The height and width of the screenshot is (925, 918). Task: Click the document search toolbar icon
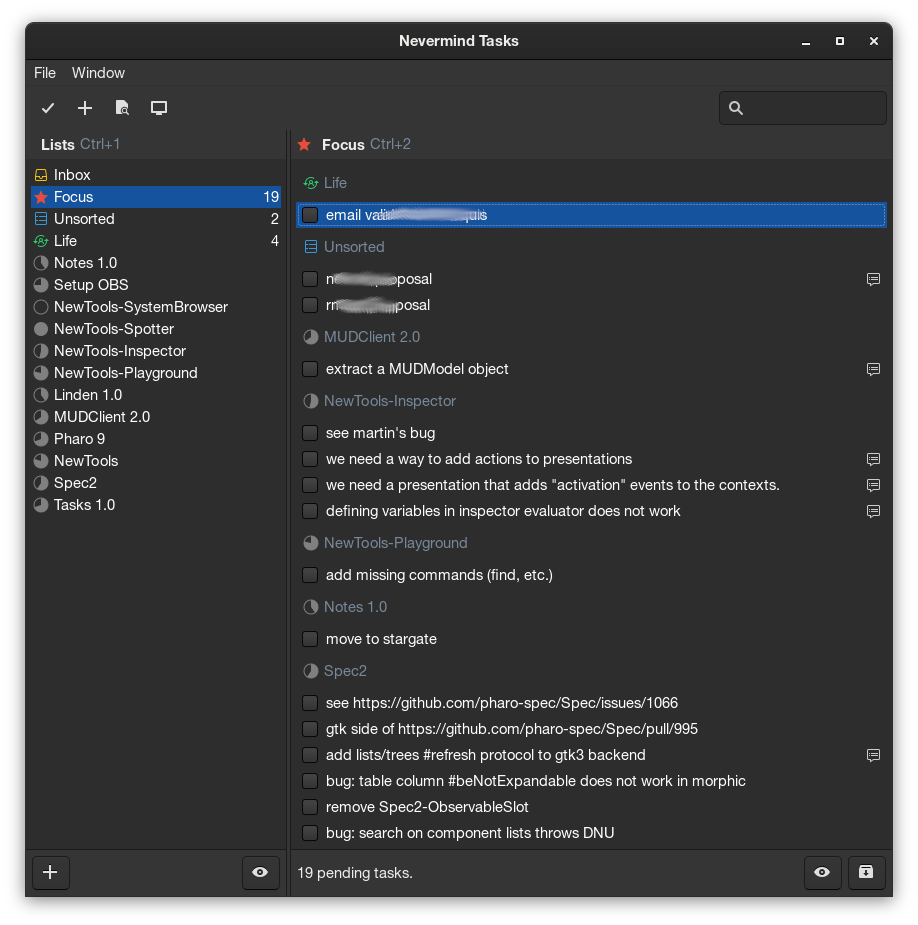pyautogui.click(x=122, y=108)
